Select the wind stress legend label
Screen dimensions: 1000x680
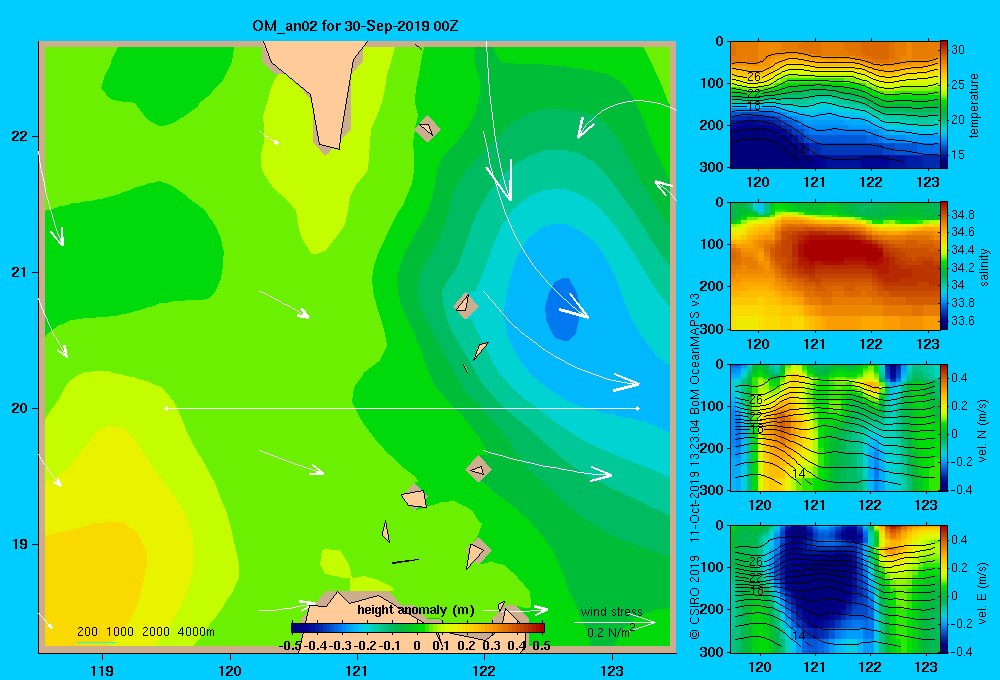(611, 612)
